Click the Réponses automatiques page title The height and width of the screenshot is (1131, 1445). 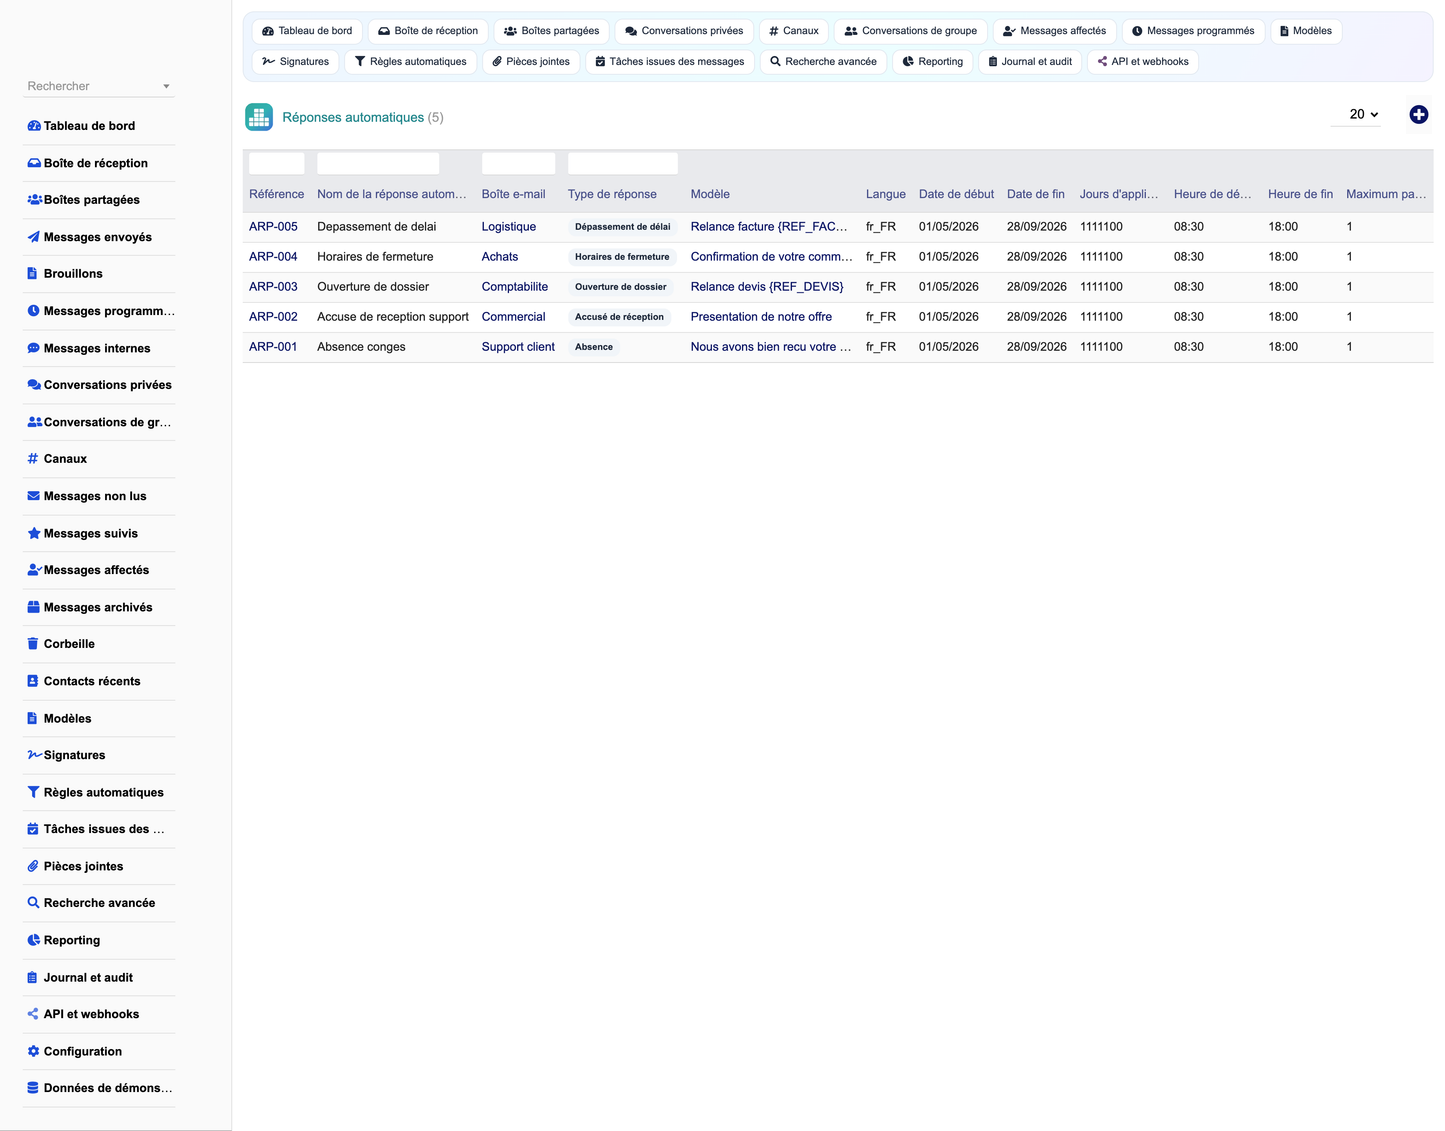coord(353,117)
